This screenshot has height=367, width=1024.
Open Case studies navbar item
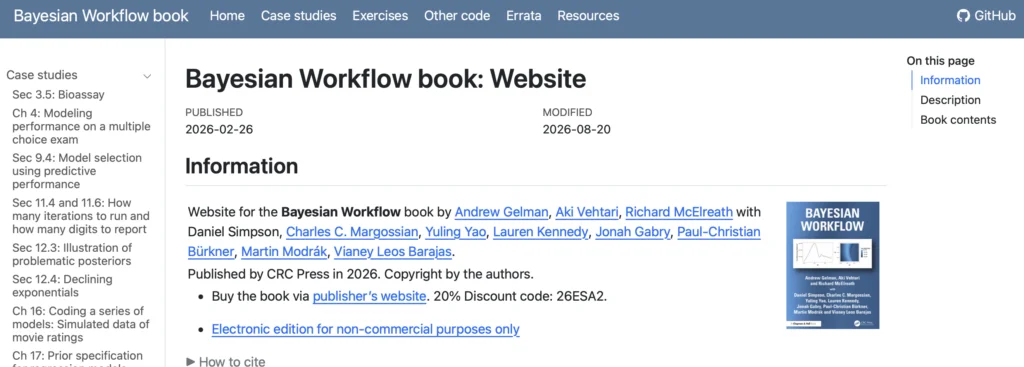coord(298,16)
